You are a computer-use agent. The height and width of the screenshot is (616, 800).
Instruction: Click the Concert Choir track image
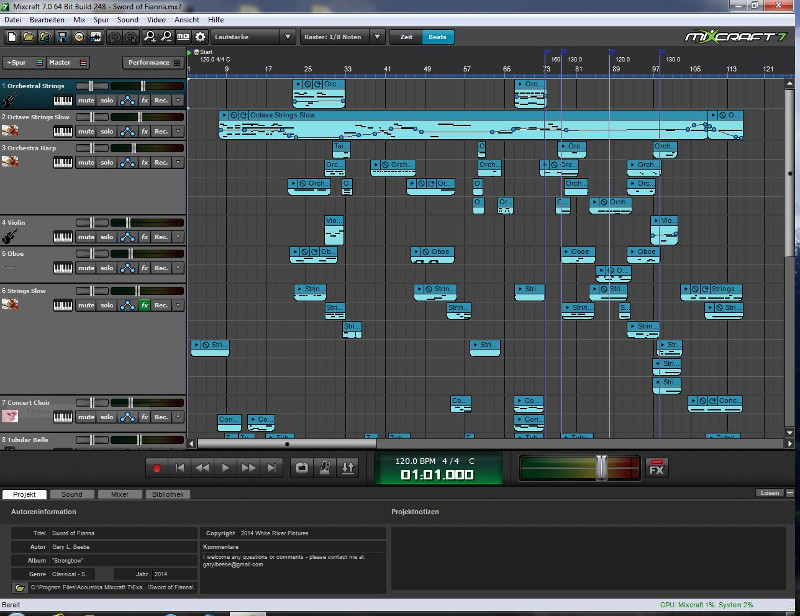[10, 416]
